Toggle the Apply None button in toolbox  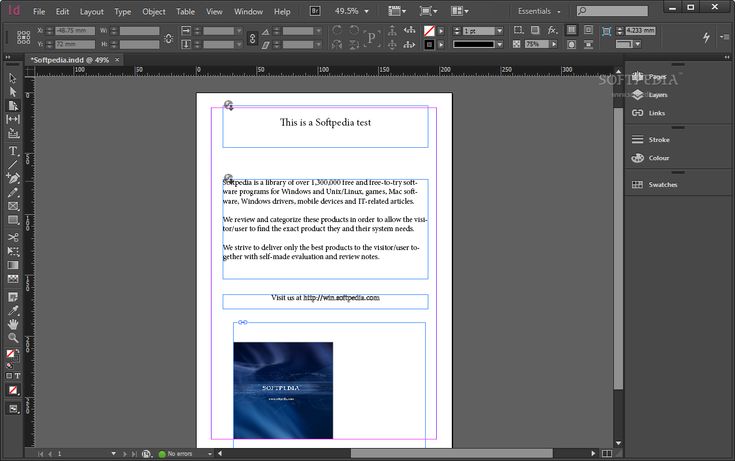pos(13,390)
